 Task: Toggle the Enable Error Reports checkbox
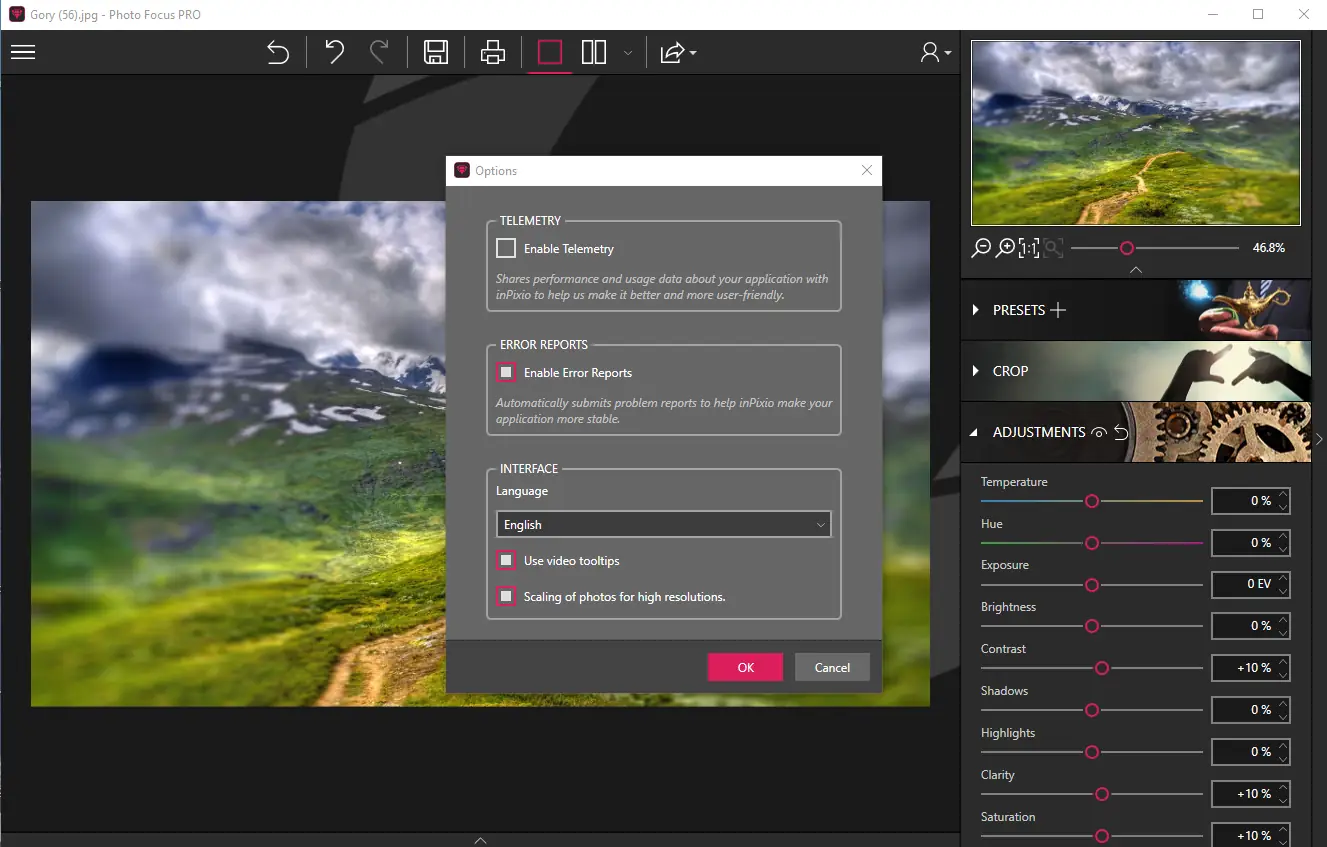506,372
